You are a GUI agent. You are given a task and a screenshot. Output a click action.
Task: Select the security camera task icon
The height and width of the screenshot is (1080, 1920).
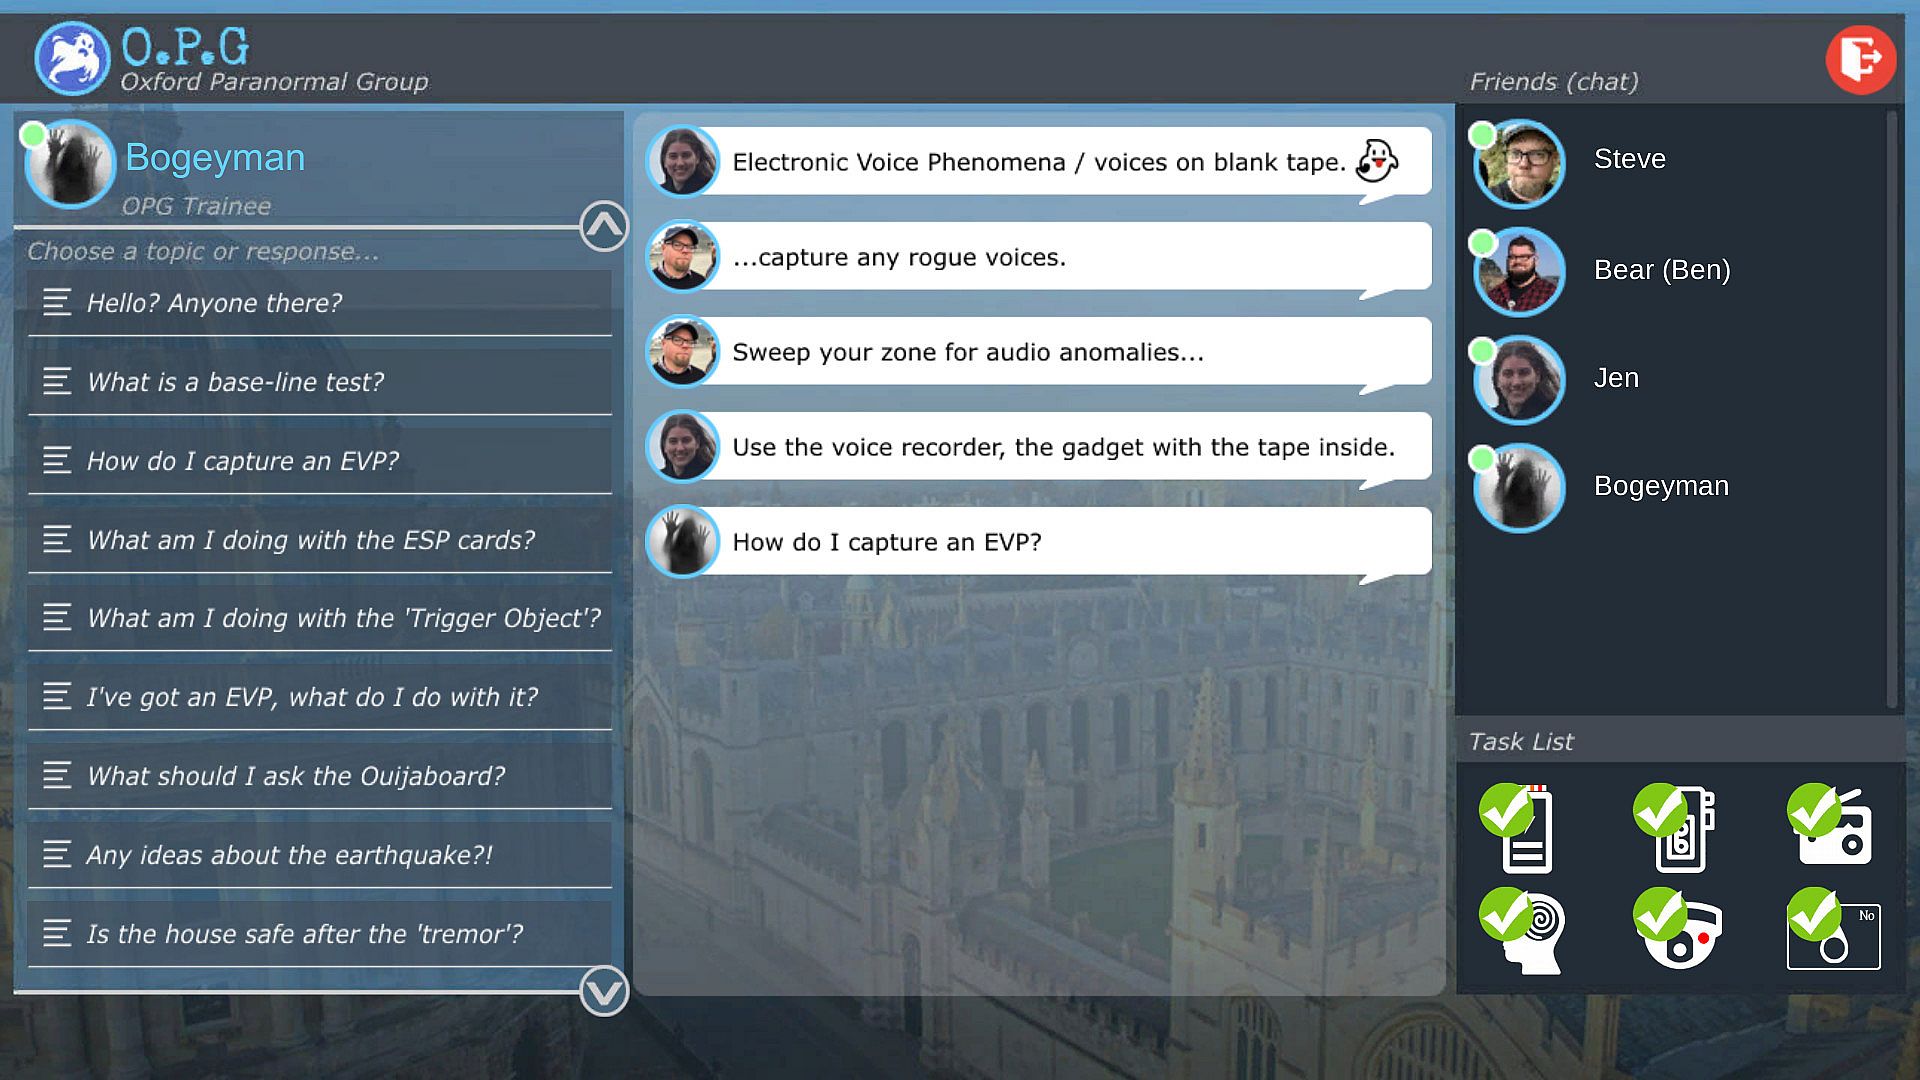[1678, 930]
